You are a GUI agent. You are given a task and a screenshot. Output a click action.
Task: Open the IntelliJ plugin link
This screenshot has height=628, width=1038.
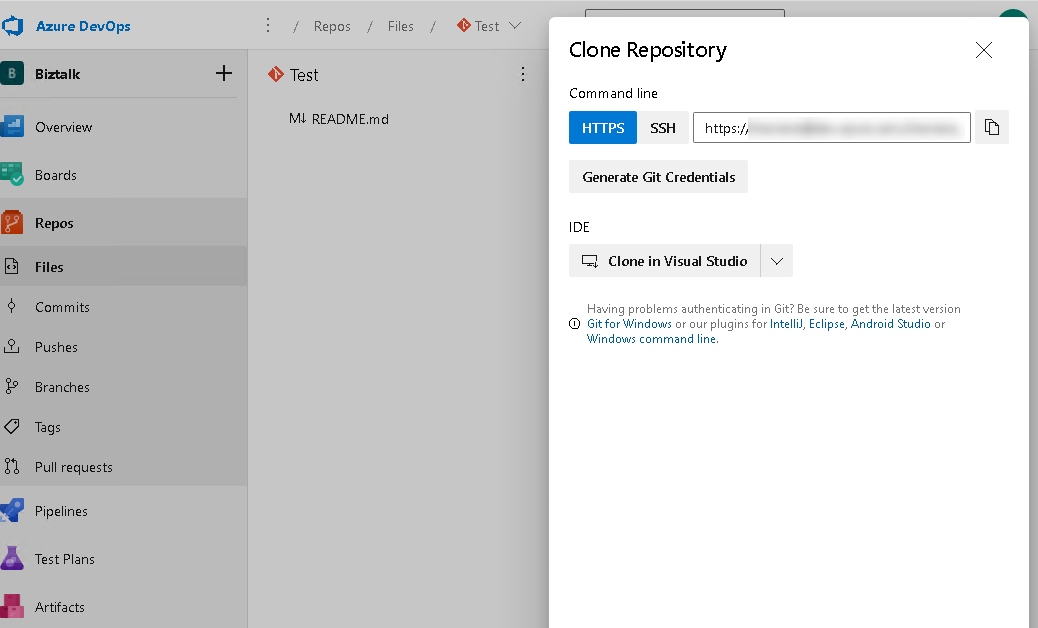click(786, 324)
